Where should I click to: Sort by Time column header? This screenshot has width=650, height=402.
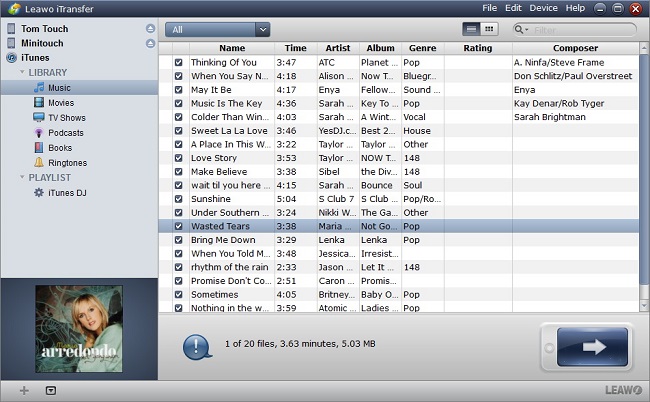(296, 48)
